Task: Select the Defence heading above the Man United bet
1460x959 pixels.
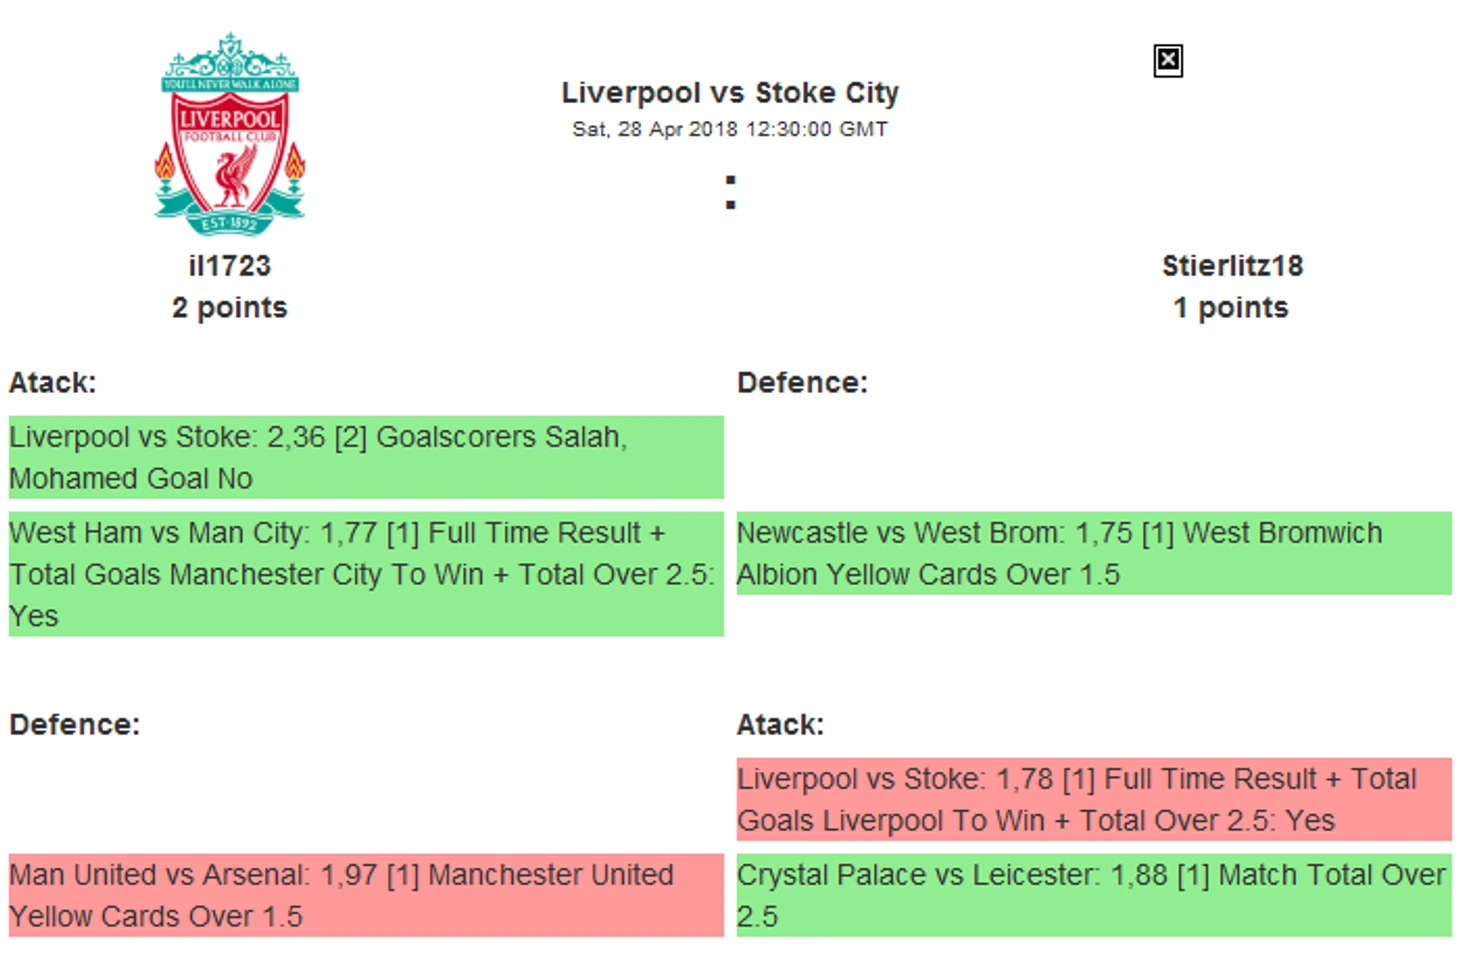Action: pos(75,725)
